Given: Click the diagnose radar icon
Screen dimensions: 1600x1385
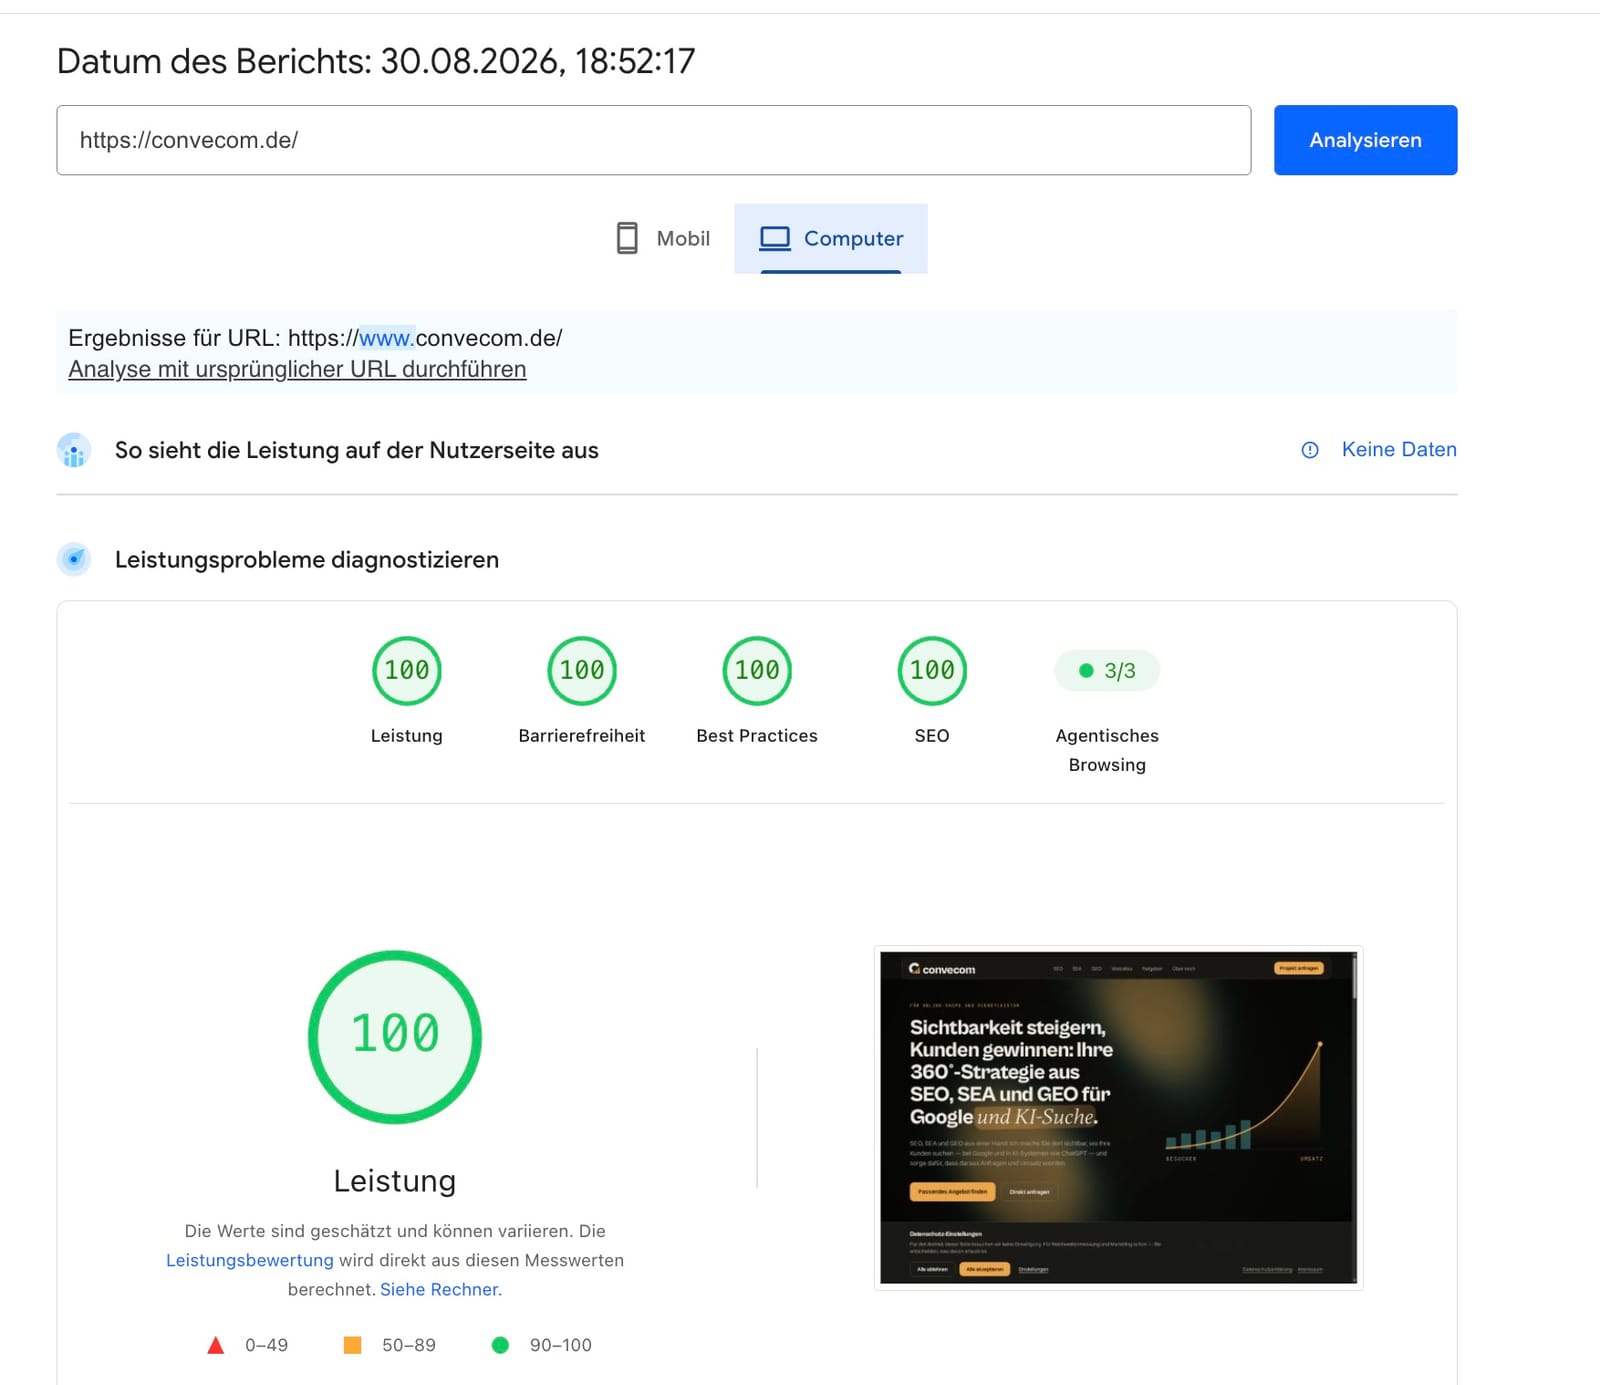Looking at the screenshot, I should pos(74,559).
